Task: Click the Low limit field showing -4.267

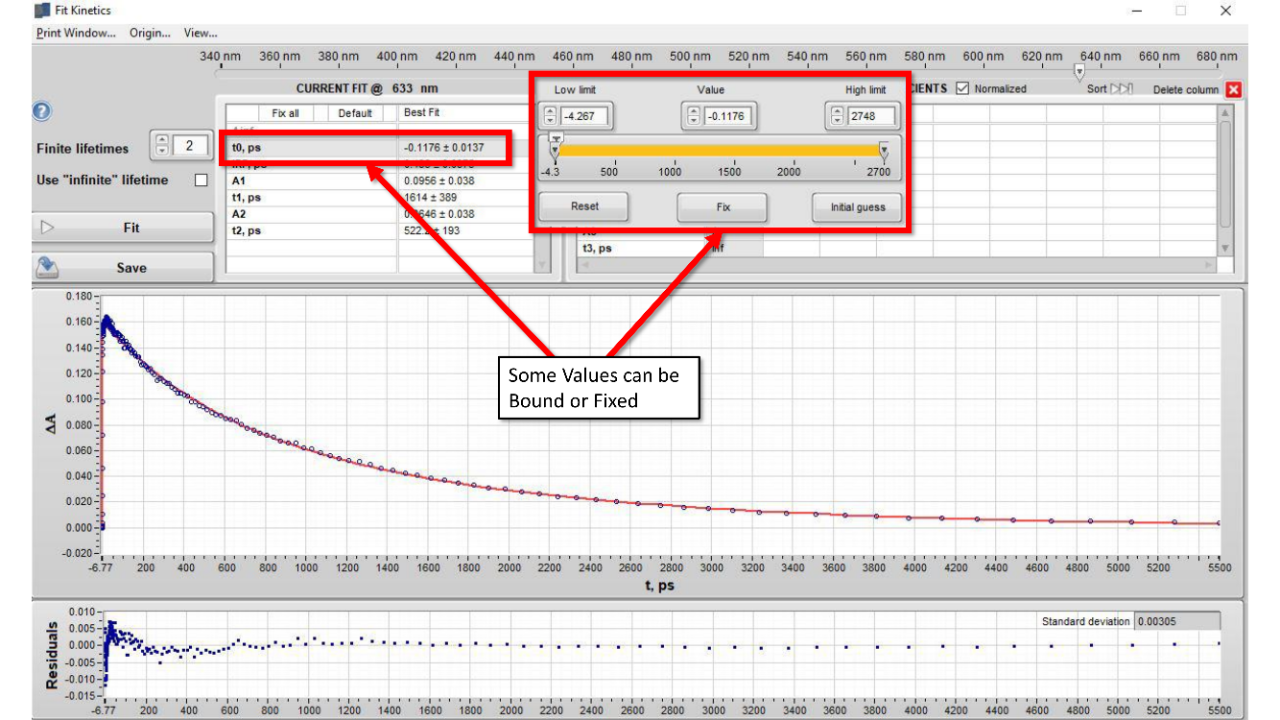Action: (x=585, y=116)
